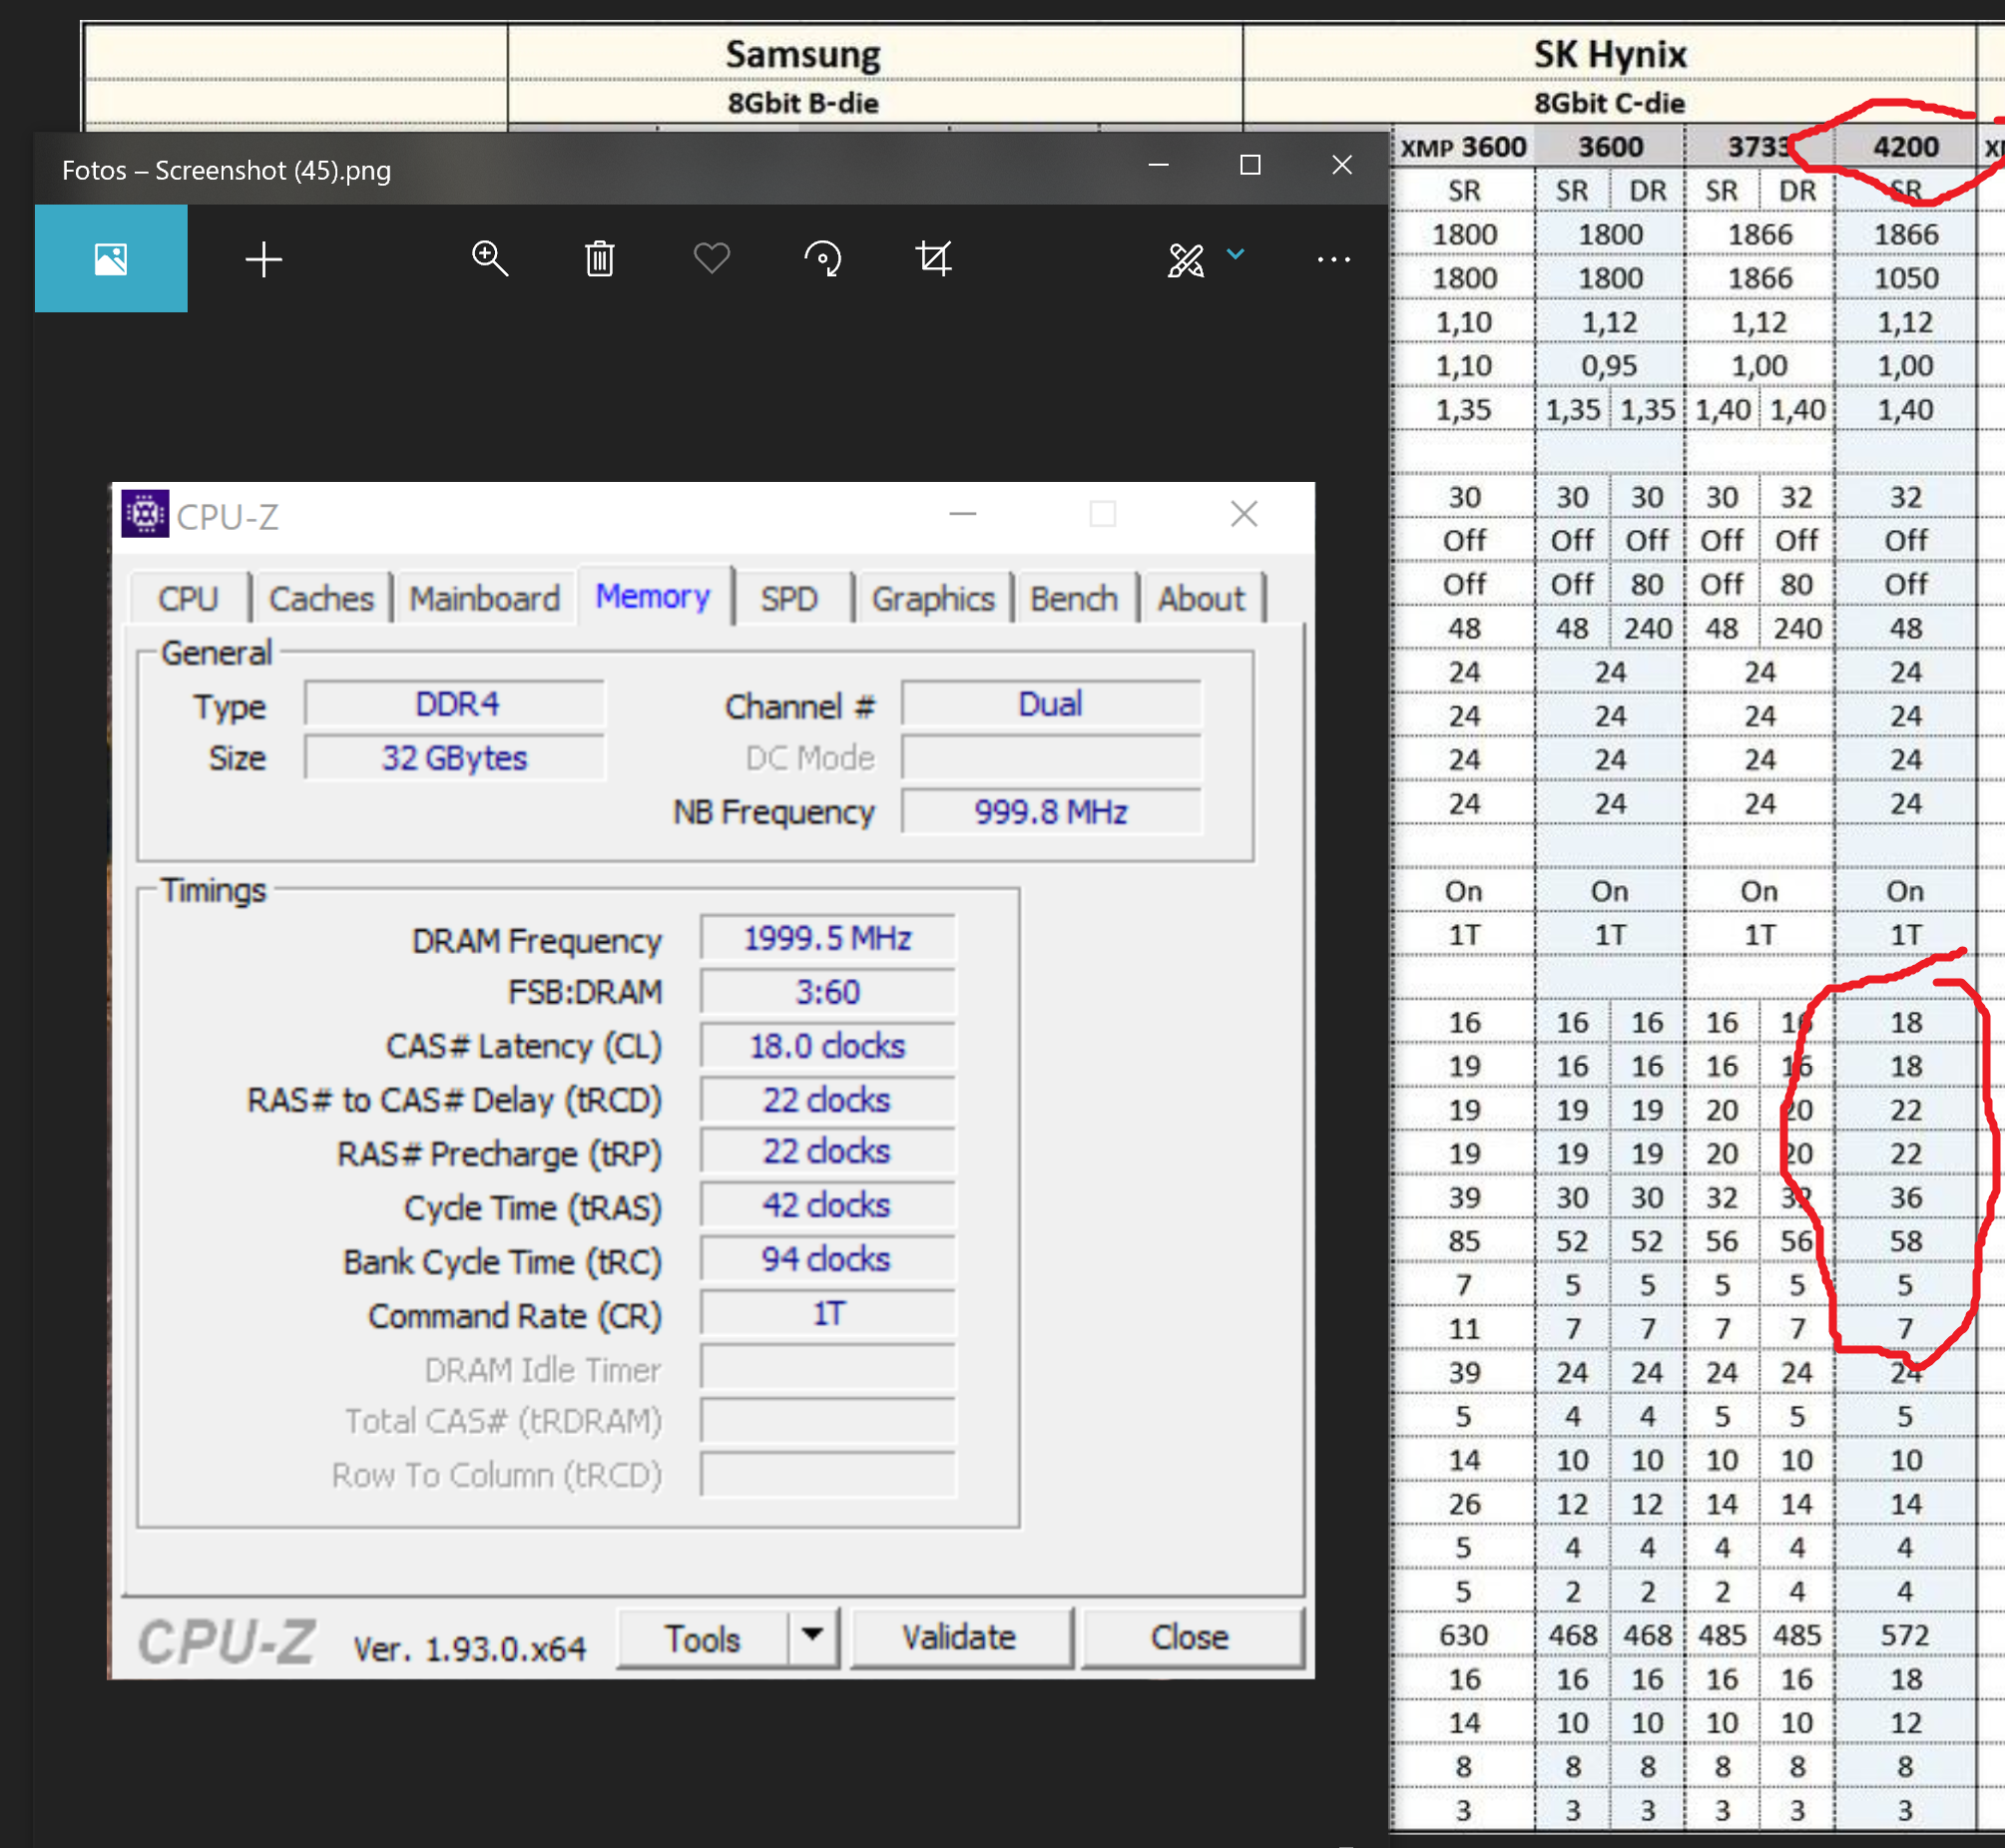Click the Validate button in CPU-Z
The height and width of the screenshot is (1848, 2005).
tap(960, 1638)
